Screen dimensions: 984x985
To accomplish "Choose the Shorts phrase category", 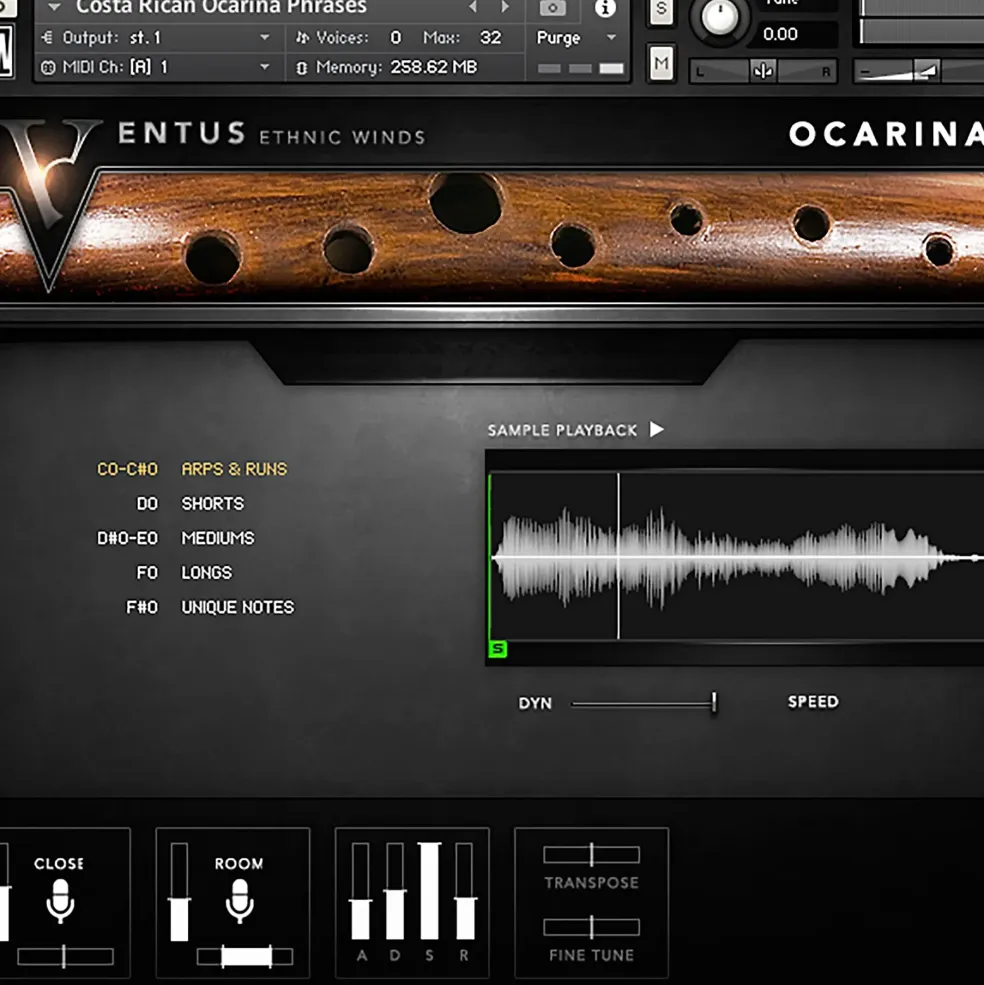I will tap(212, 504).
